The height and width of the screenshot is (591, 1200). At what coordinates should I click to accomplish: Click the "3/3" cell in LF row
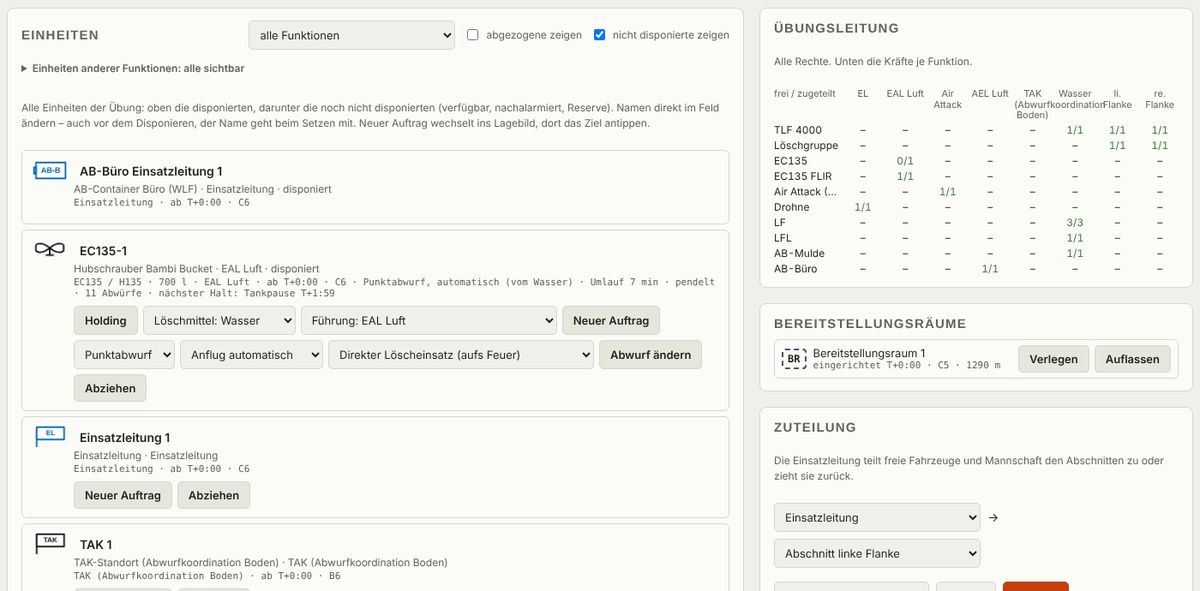click(1075, 223)
